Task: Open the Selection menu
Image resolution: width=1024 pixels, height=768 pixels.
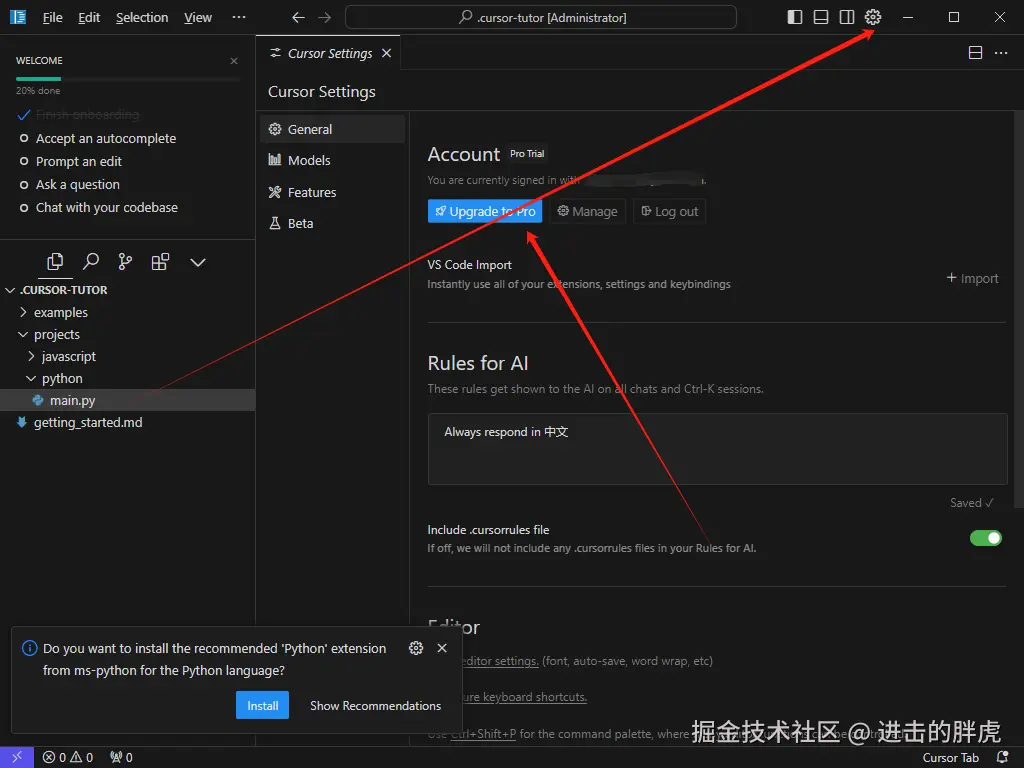Action: point(142,18)
